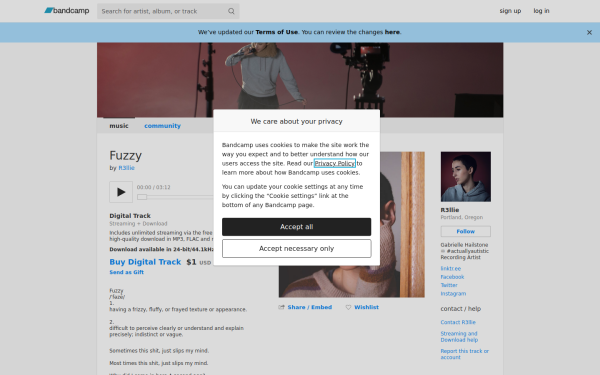The width and height of the screenshot is (600, 375).
Task: Open the log in link
Action: (x=541, y=11)
